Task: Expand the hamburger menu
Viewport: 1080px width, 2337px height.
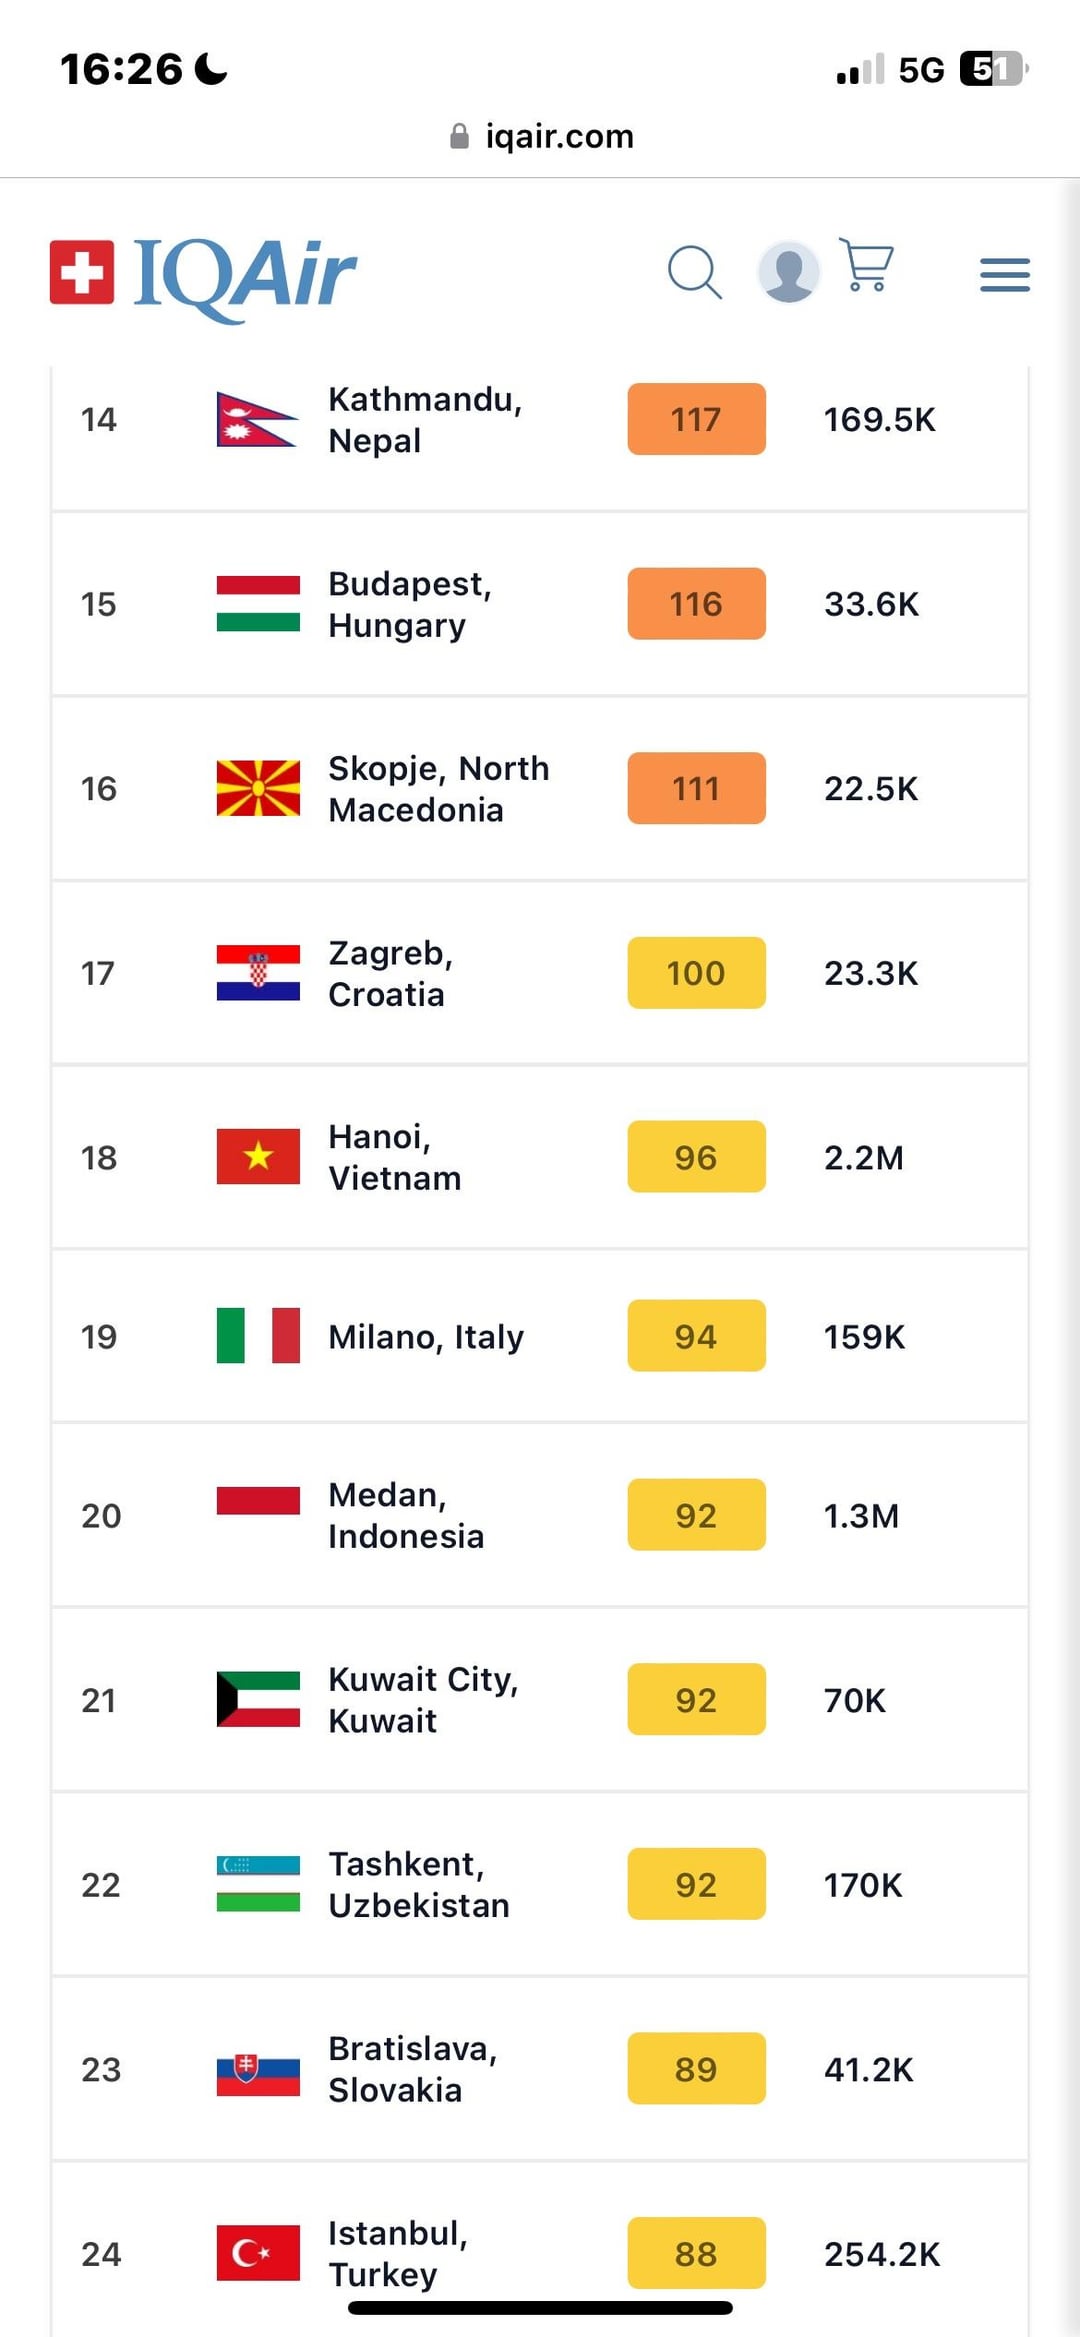Action: pos(1005,275)
